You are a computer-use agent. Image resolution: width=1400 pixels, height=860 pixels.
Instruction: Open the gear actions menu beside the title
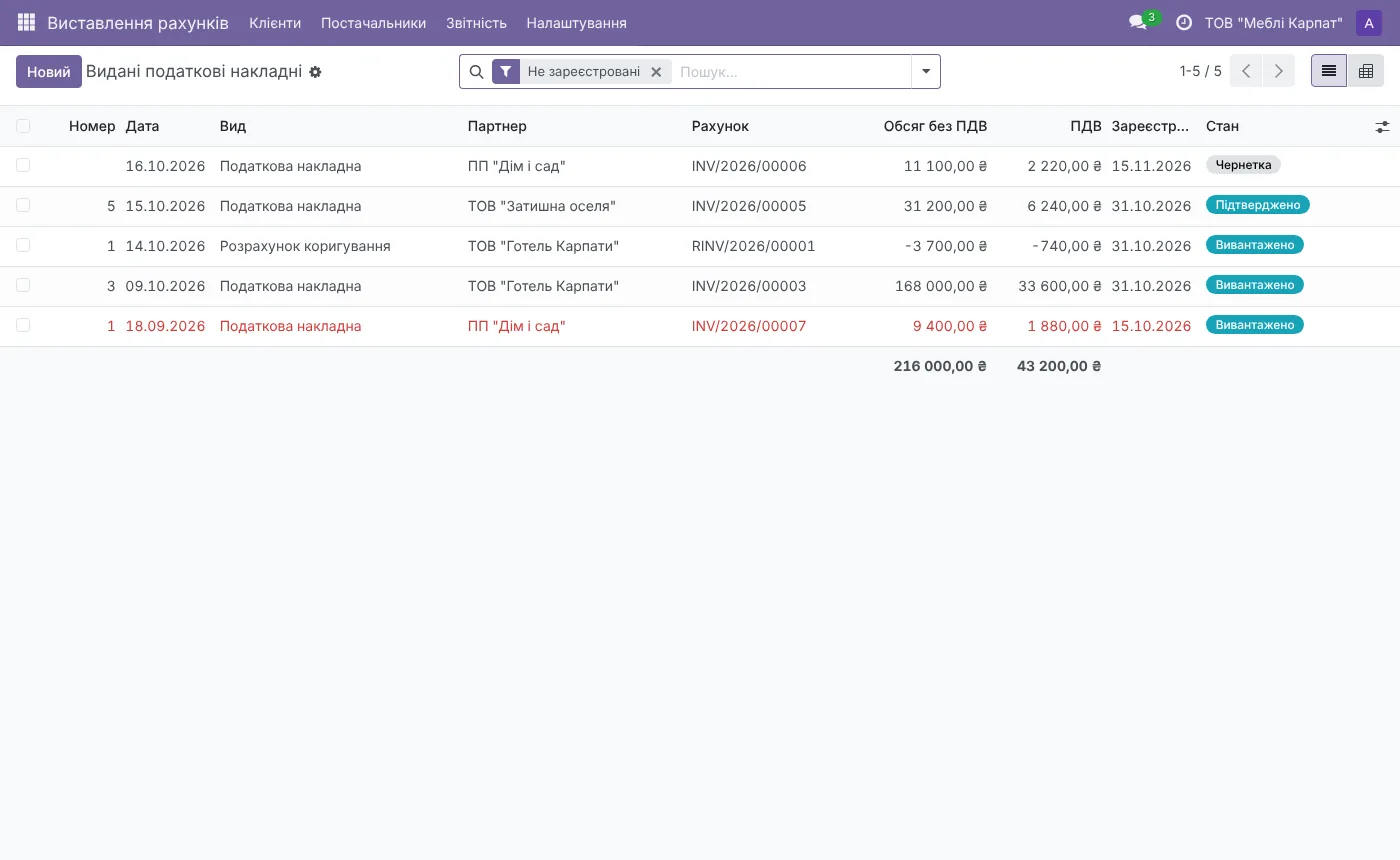click(315, 72)
